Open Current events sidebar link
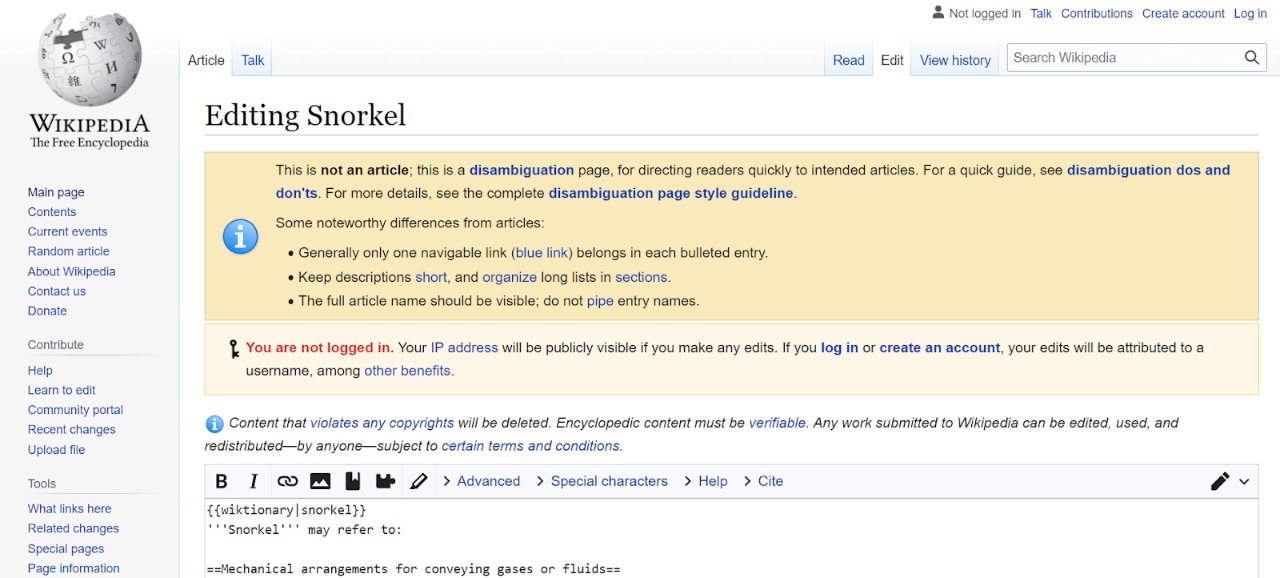The height and width of the screenshot is (578, 1280). 68,232
